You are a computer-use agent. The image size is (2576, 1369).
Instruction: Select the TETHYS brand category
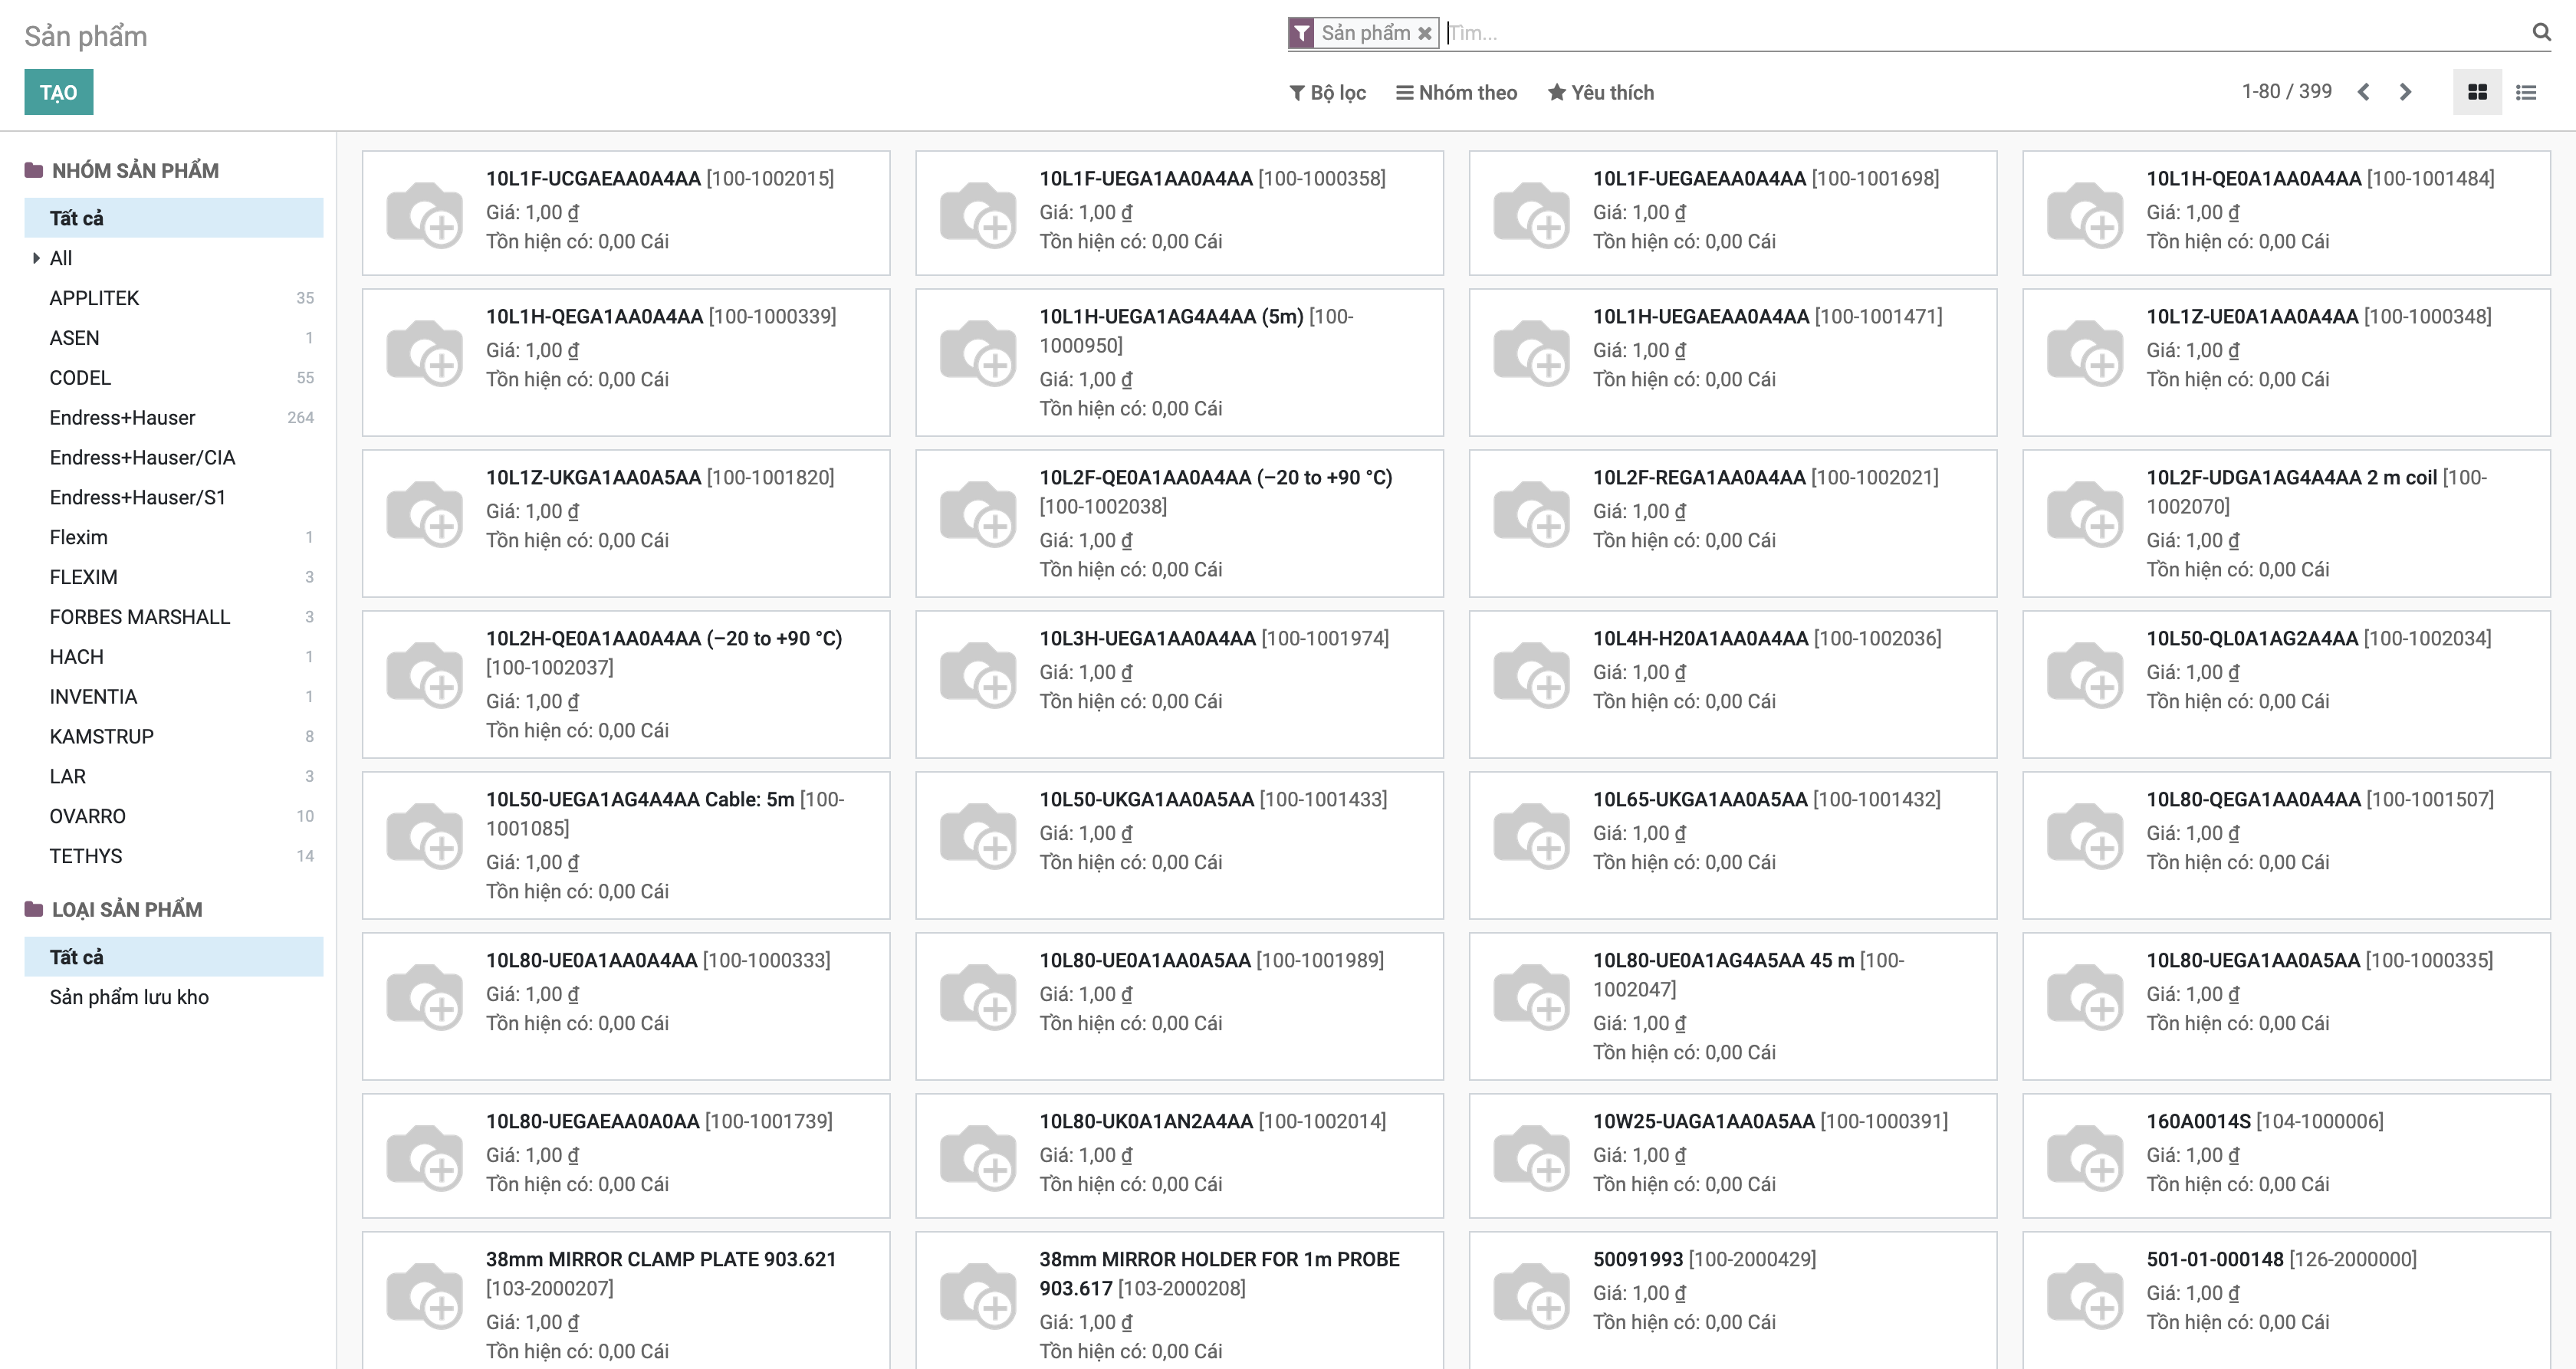point(86,855)
